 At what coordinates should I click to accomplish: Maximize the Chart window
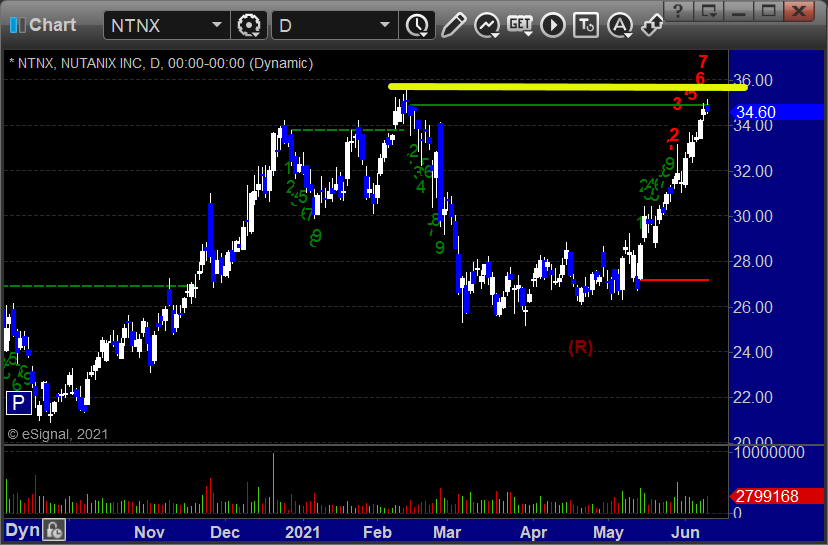(x=768, y=10)
